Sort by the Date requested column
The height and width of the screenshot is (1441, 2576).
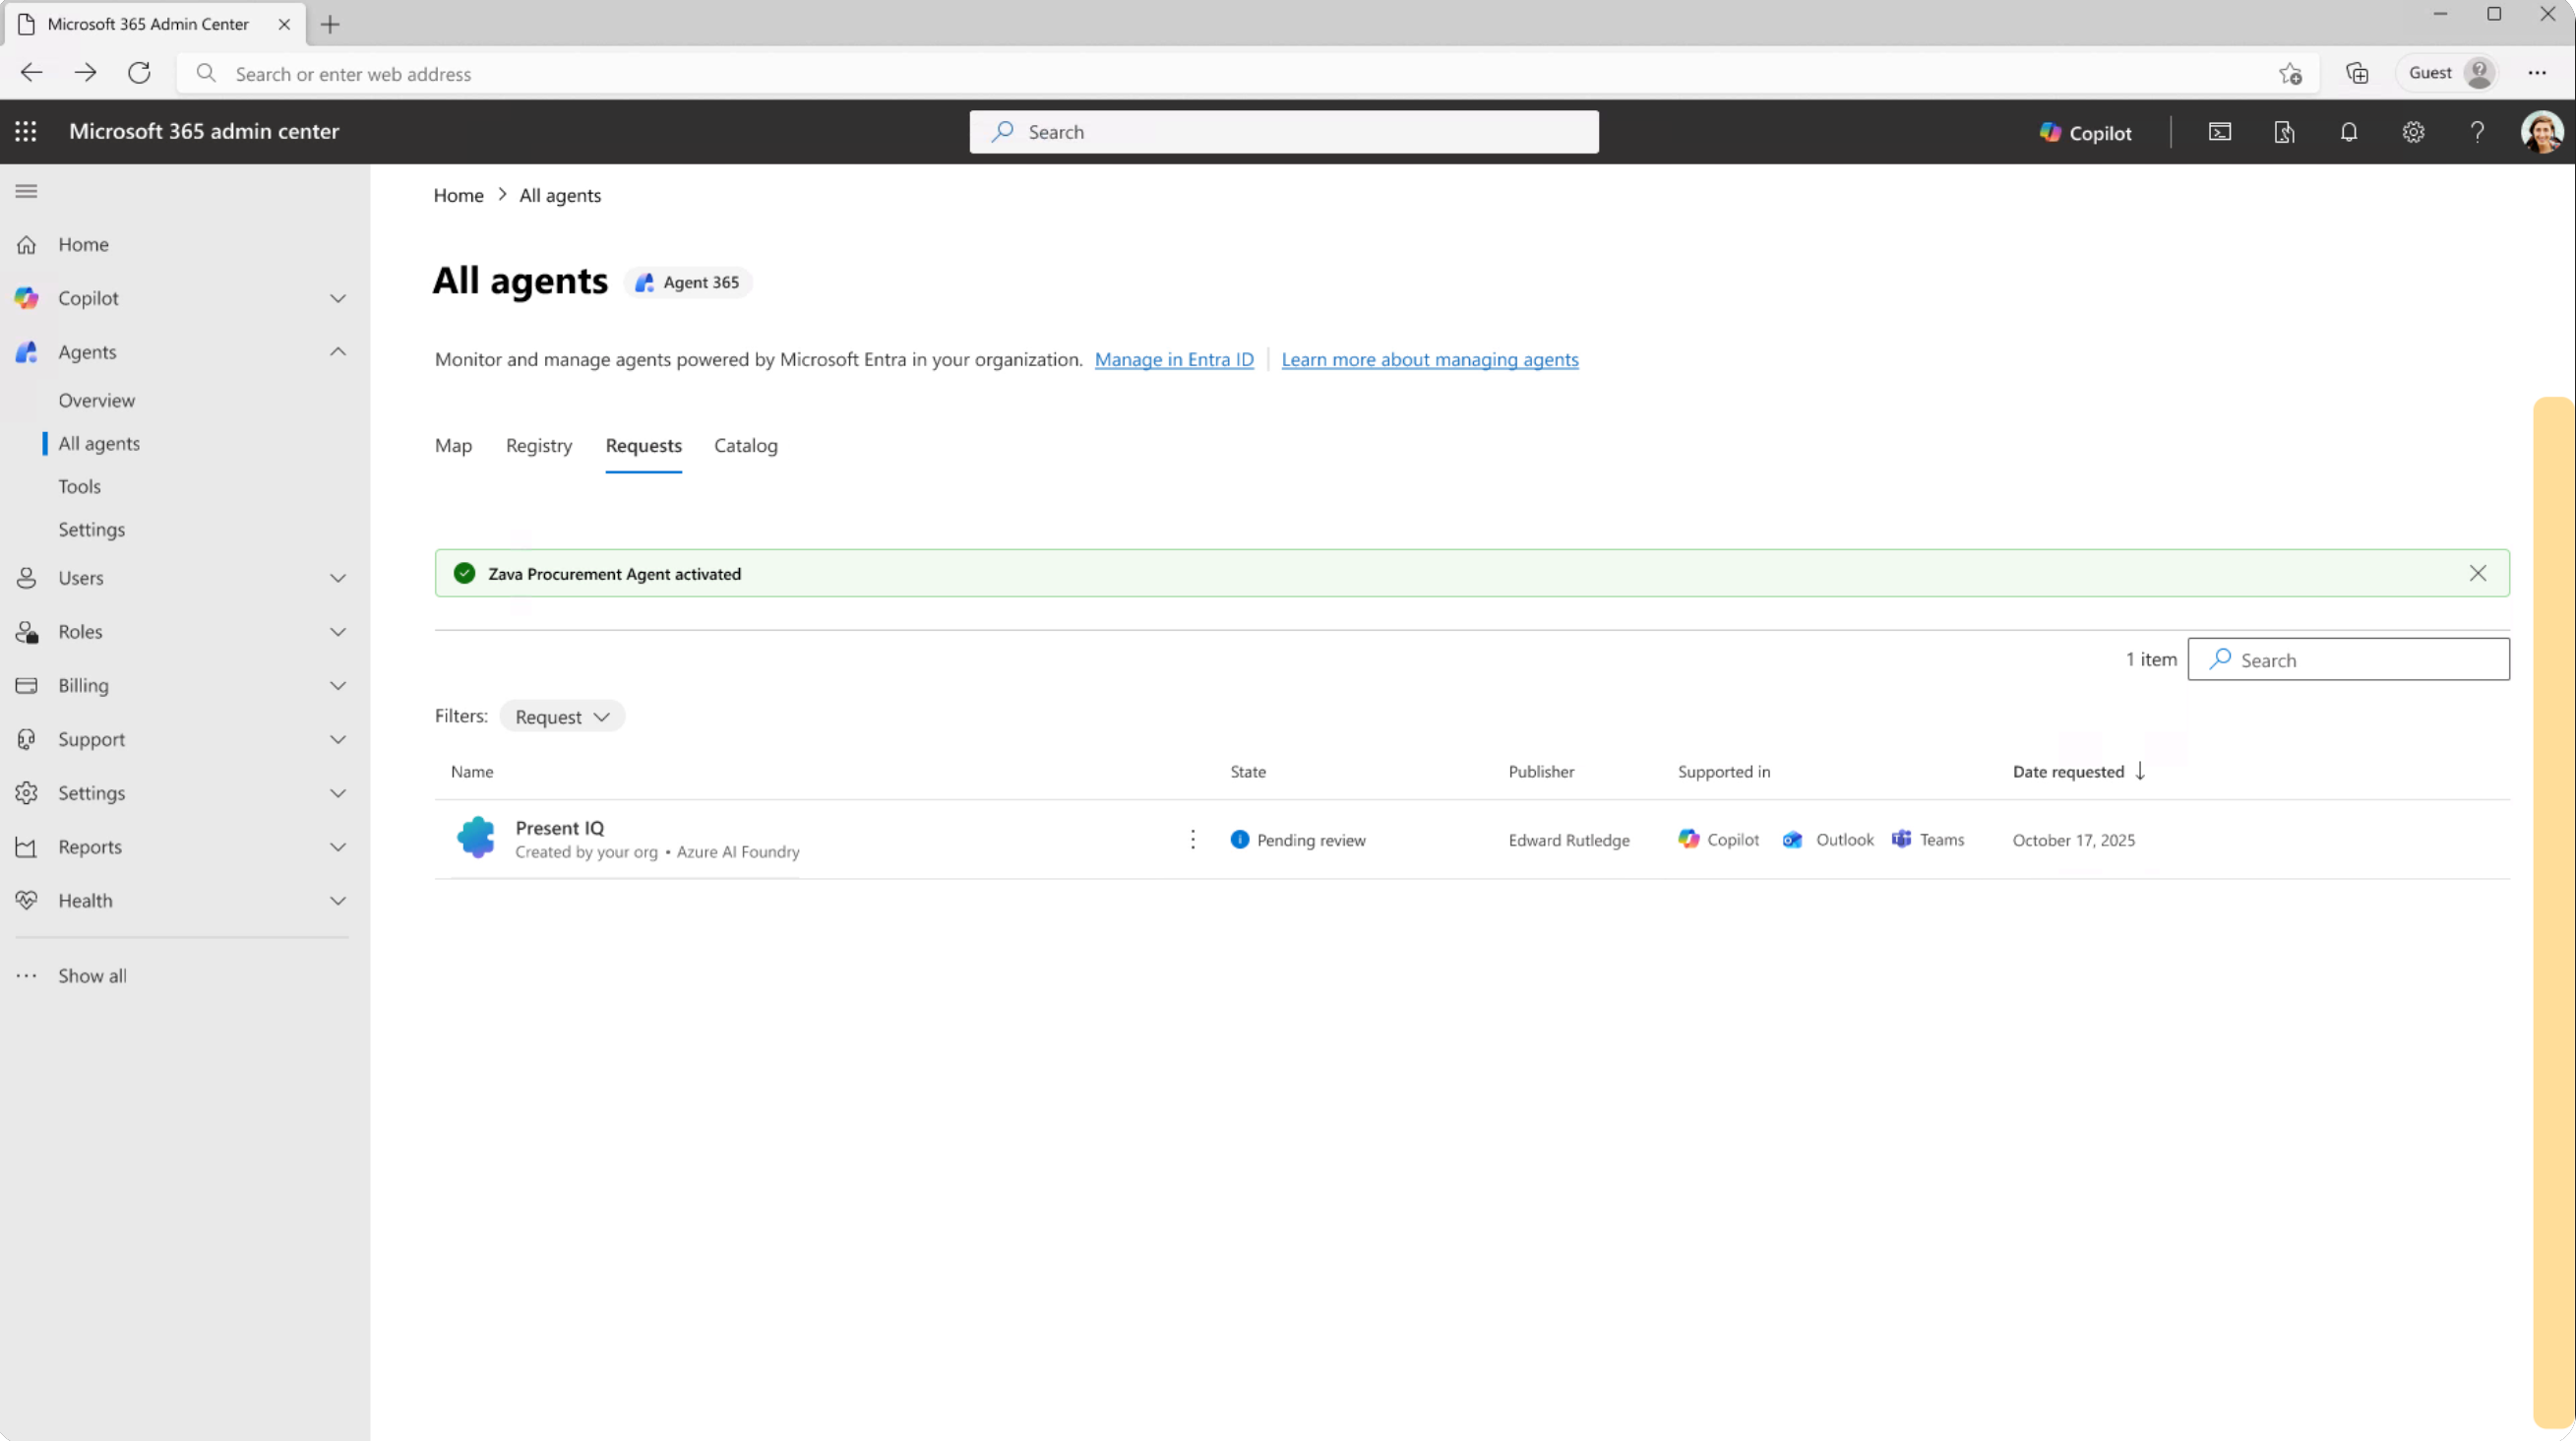[2079, 771]
